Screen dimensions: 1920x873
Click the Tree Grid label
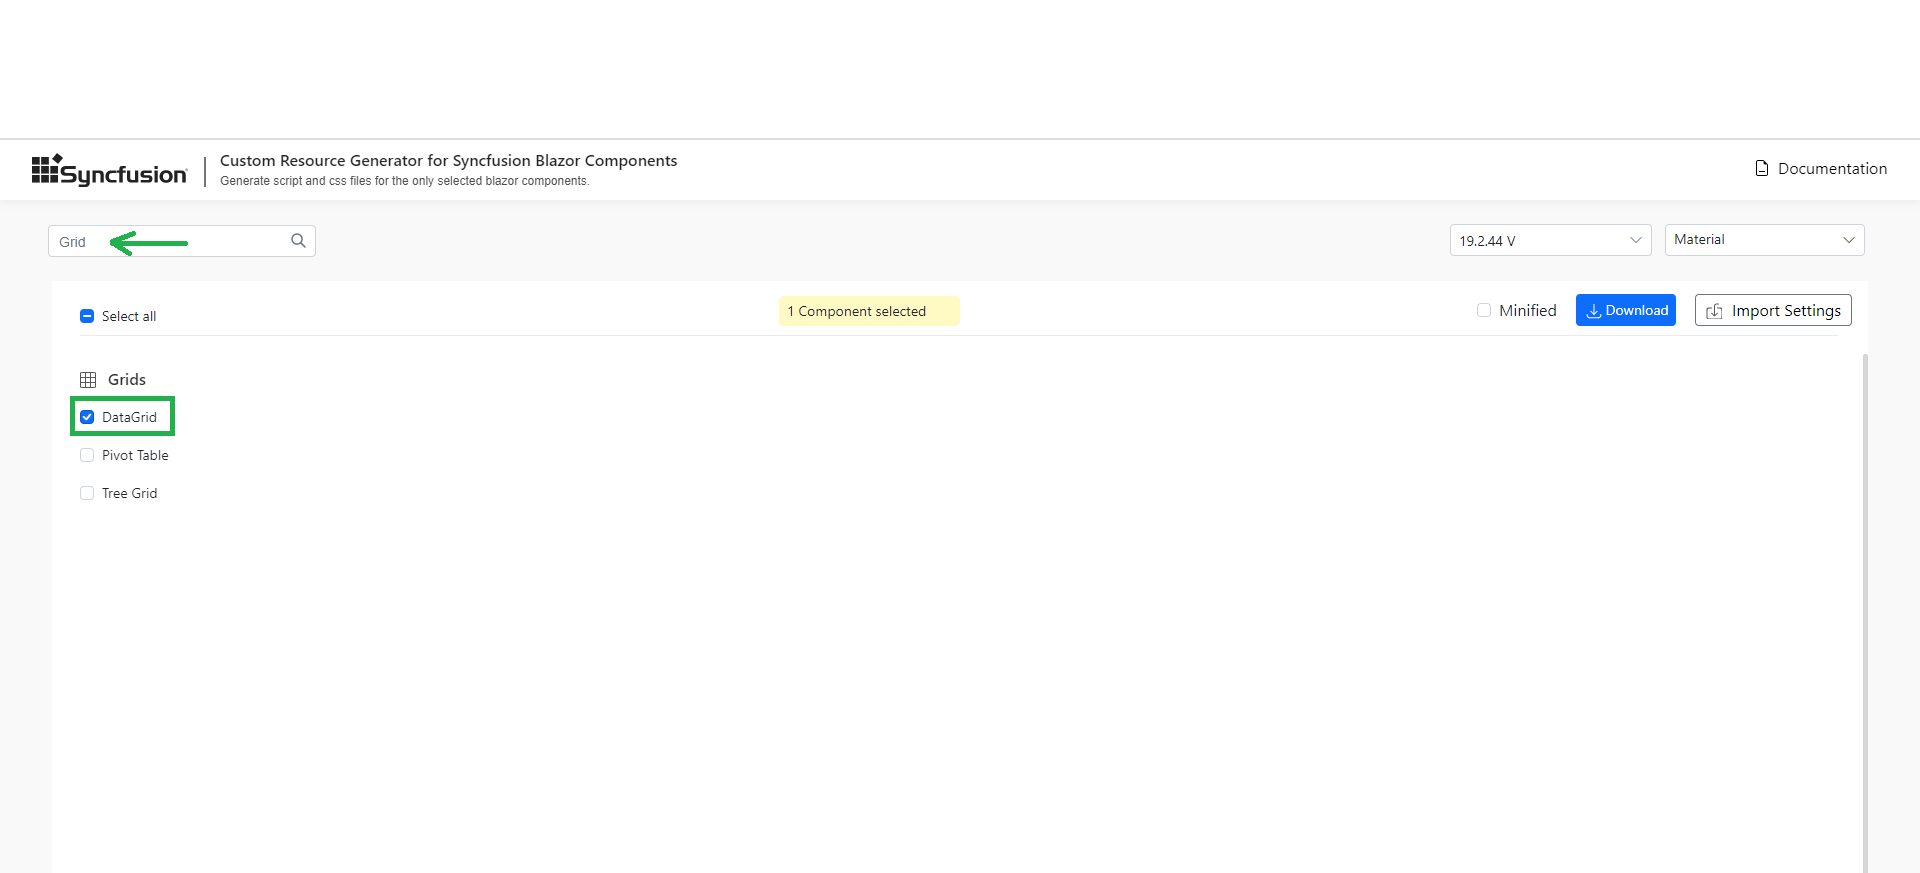(130, 493)
